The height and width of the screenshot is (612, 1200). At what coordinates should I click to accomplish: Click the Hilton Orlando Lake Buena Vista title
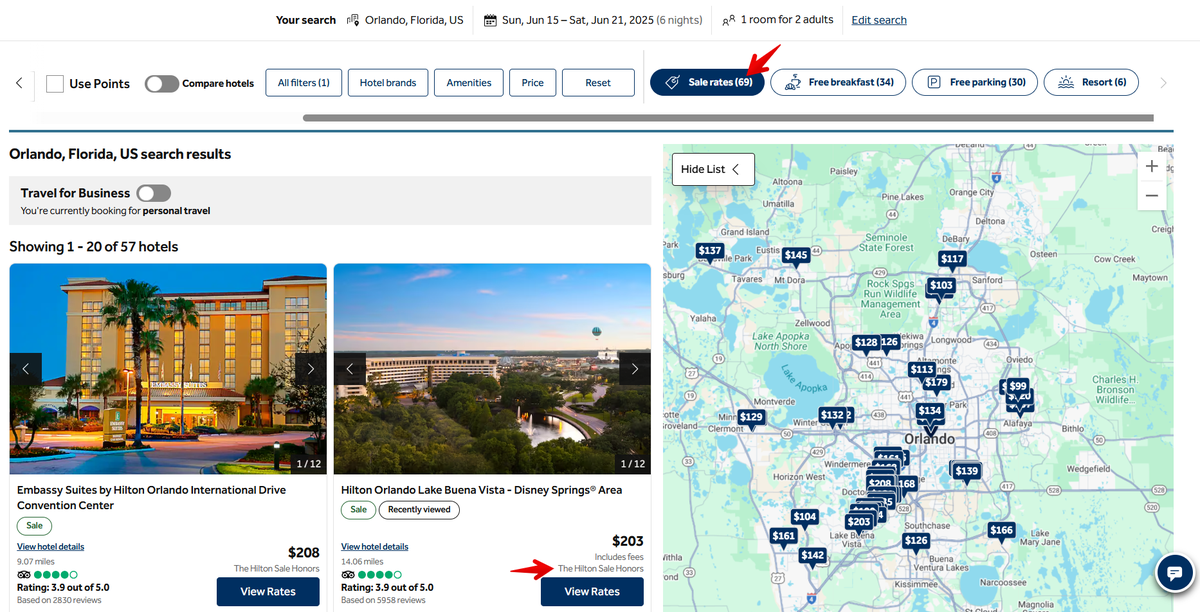pyautogui.click(x=482, y=490)
